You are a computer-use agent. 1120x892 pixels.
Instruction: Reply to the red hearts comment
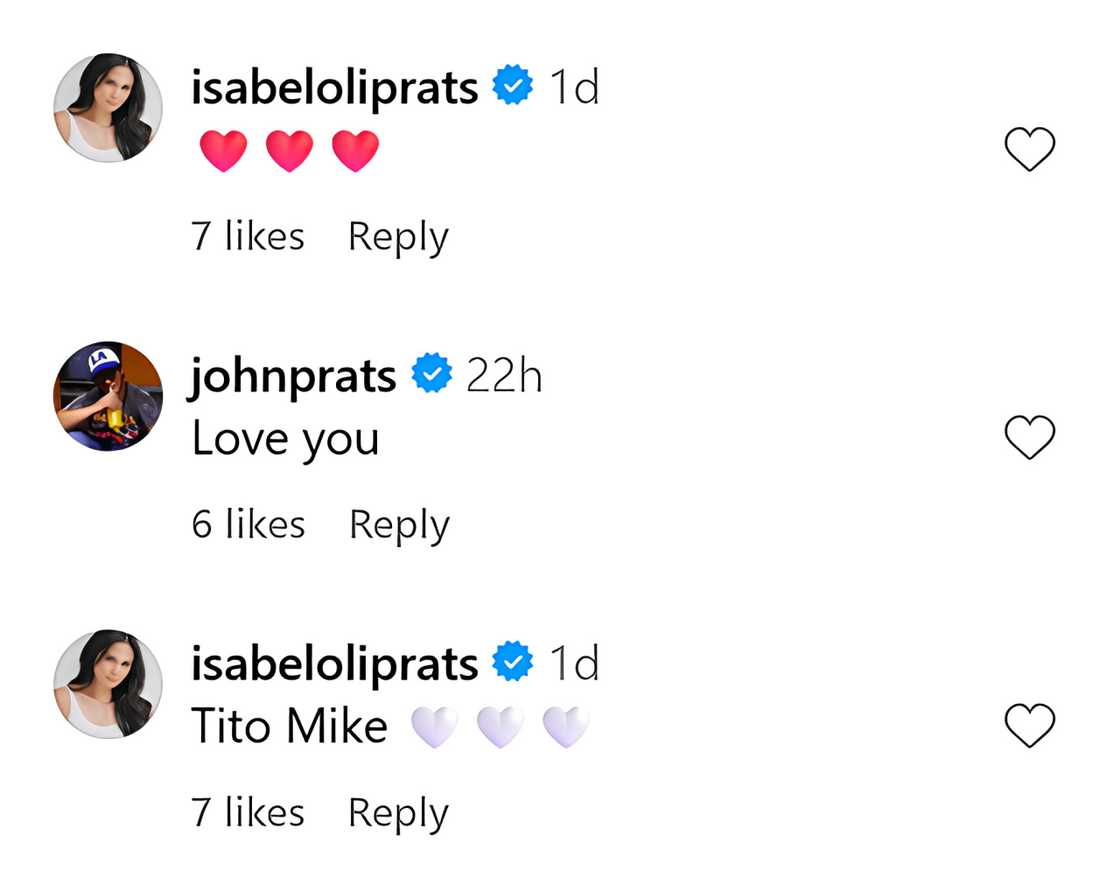pyautogui.click(x=398, y=238)
